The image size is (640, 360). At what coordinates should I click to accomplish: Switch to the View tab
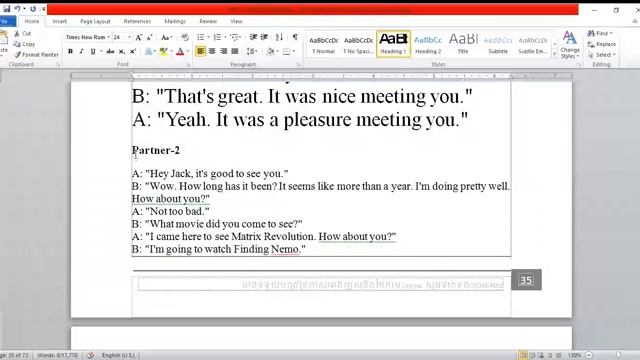click(x=236, y=21)
